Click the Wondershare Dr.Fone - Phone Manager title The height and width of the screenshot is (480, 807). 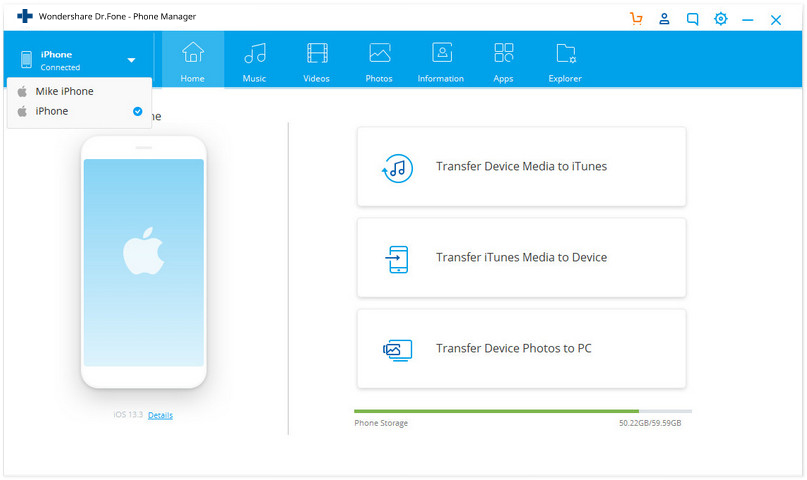[117, 16]
